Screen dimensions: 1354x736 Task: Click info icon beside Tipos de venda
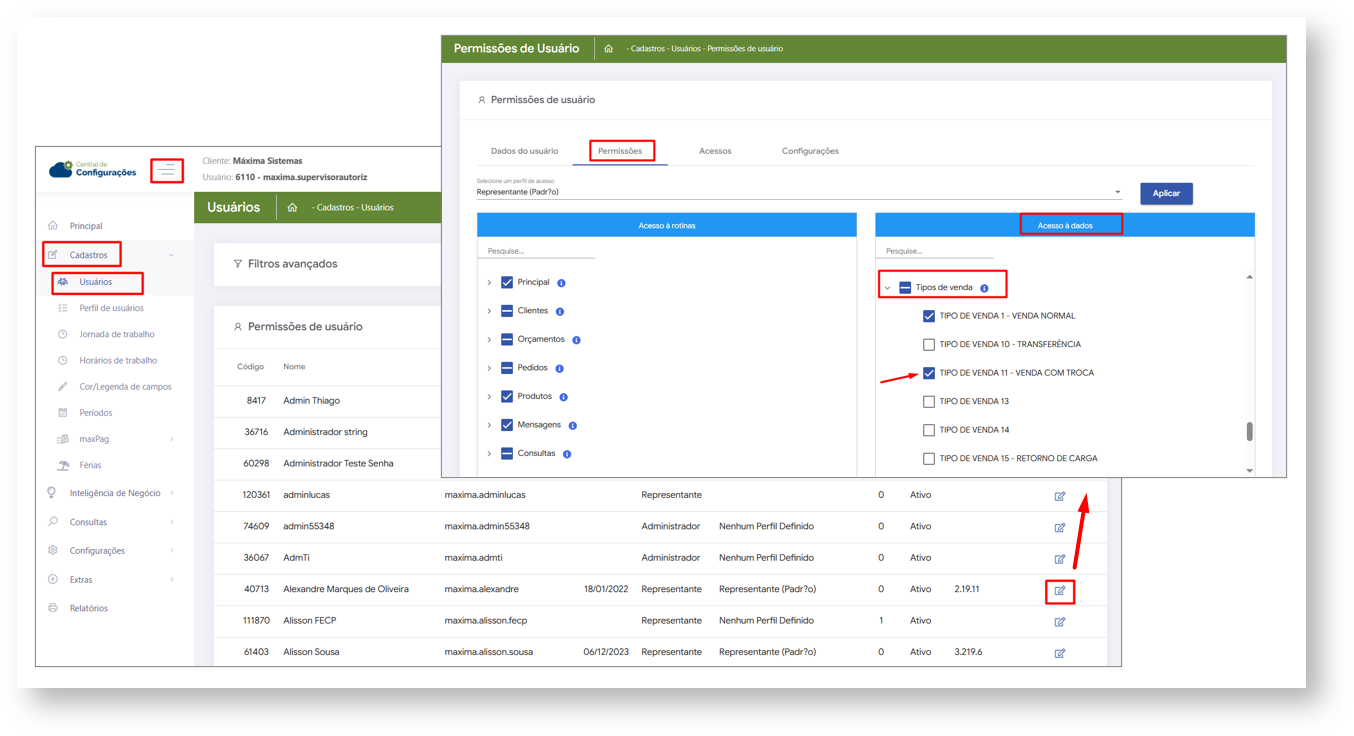point(984,288)
